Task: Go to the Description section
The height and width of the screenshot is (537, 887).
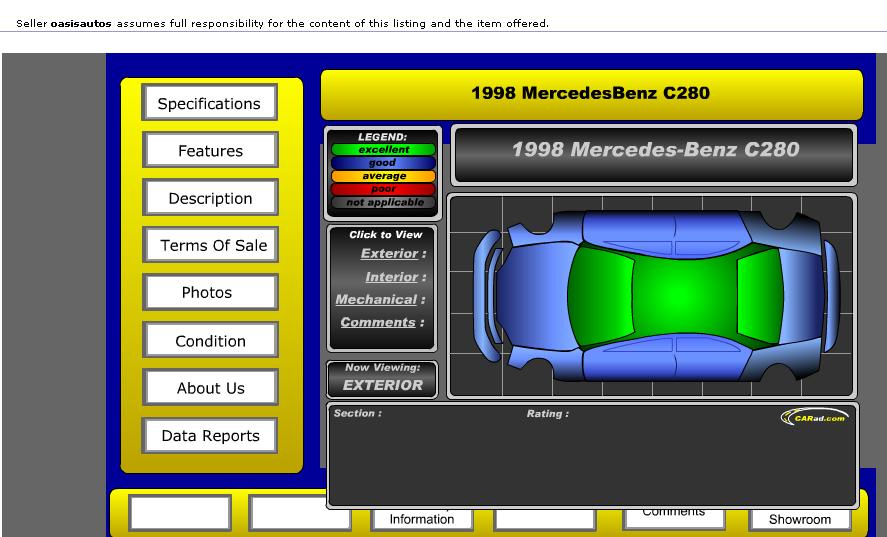Action: click(x=210, y=197)
